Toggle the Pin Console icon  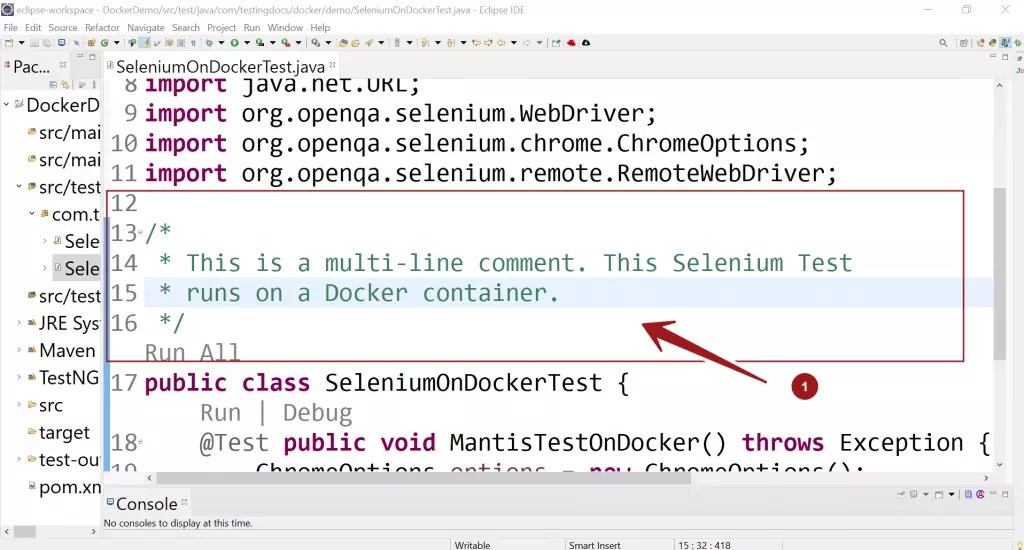[901, 494]
